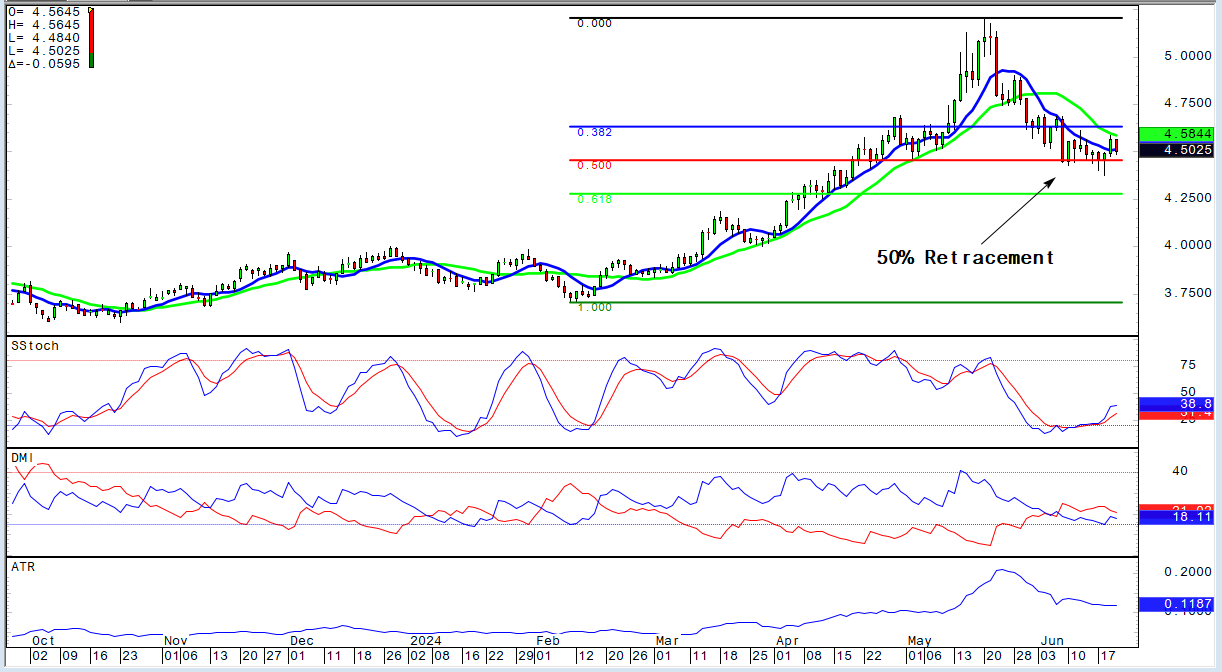Select the 0.000 Fibonacci top label
Image resolution: width=1222 pixels, height=672 pixels.
coord(595,23)
